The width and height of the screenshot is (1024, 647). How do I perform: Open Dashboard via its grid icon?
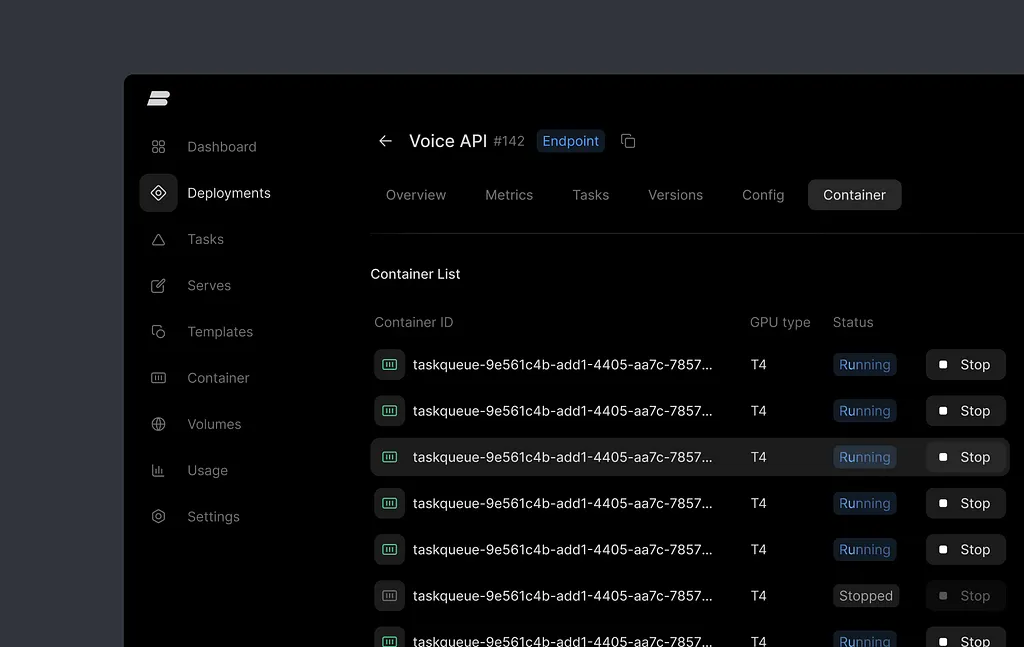[158, 147]
